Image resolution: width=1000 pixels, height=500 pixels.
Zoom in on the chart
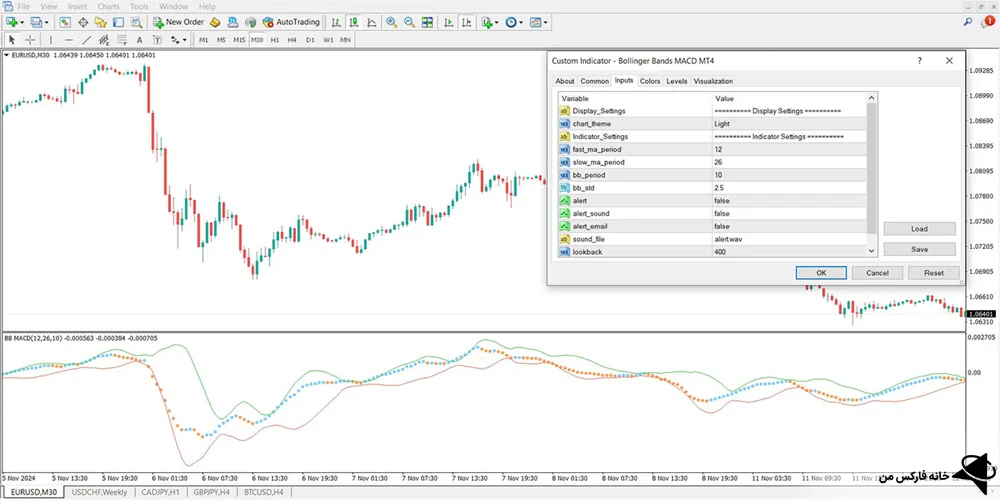[x=392, y=22]
